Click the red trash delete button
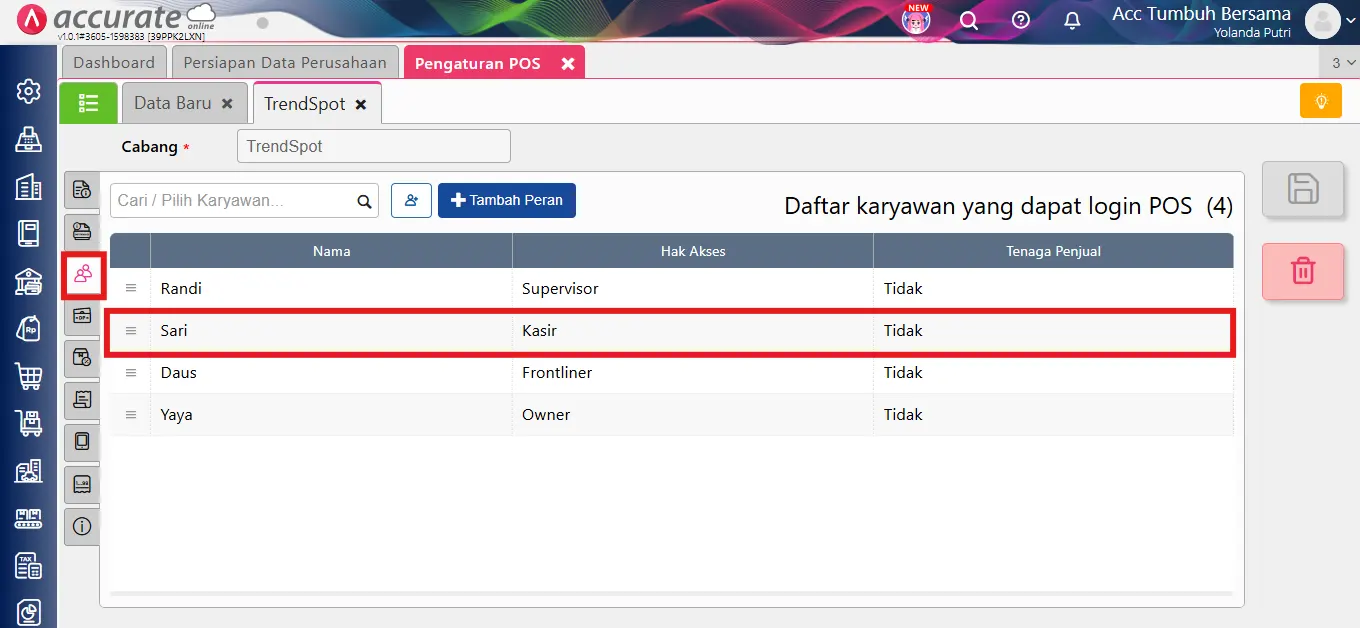 [x=1302, y=271]
